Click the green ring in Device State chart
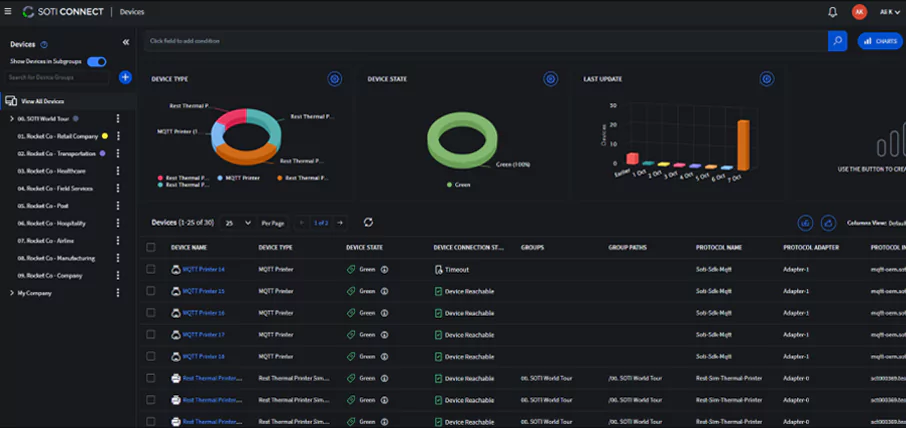Viewport: 906px width, 428px height. (x=462, y=140)
